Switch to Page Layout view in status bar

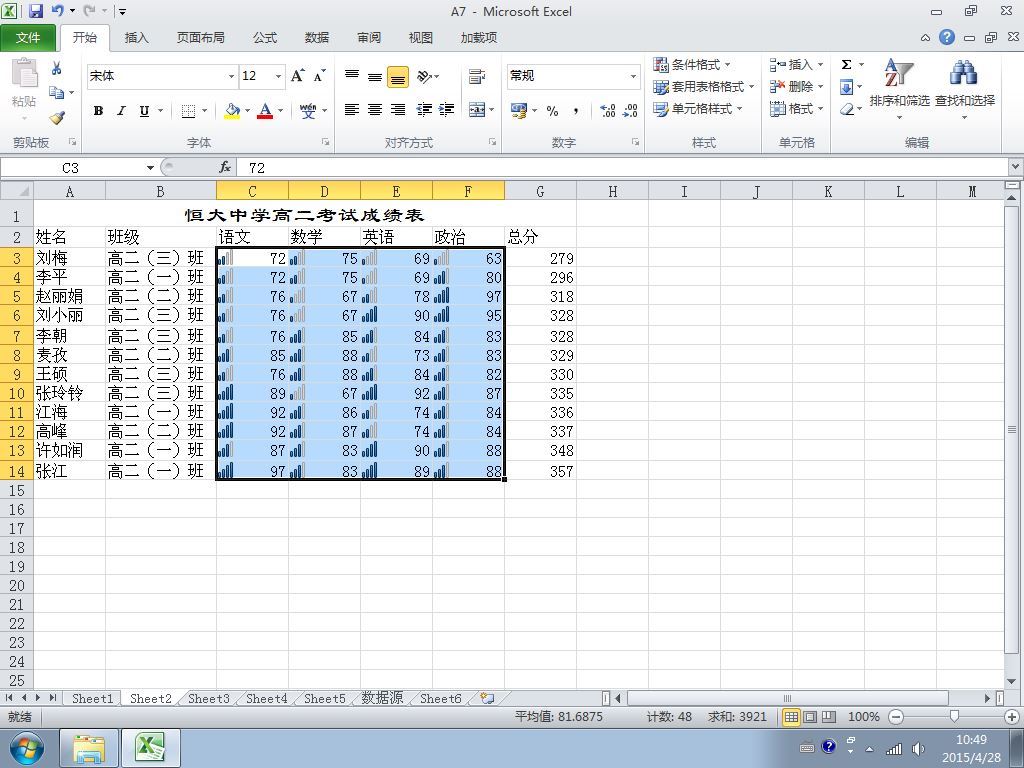point(810,716)
